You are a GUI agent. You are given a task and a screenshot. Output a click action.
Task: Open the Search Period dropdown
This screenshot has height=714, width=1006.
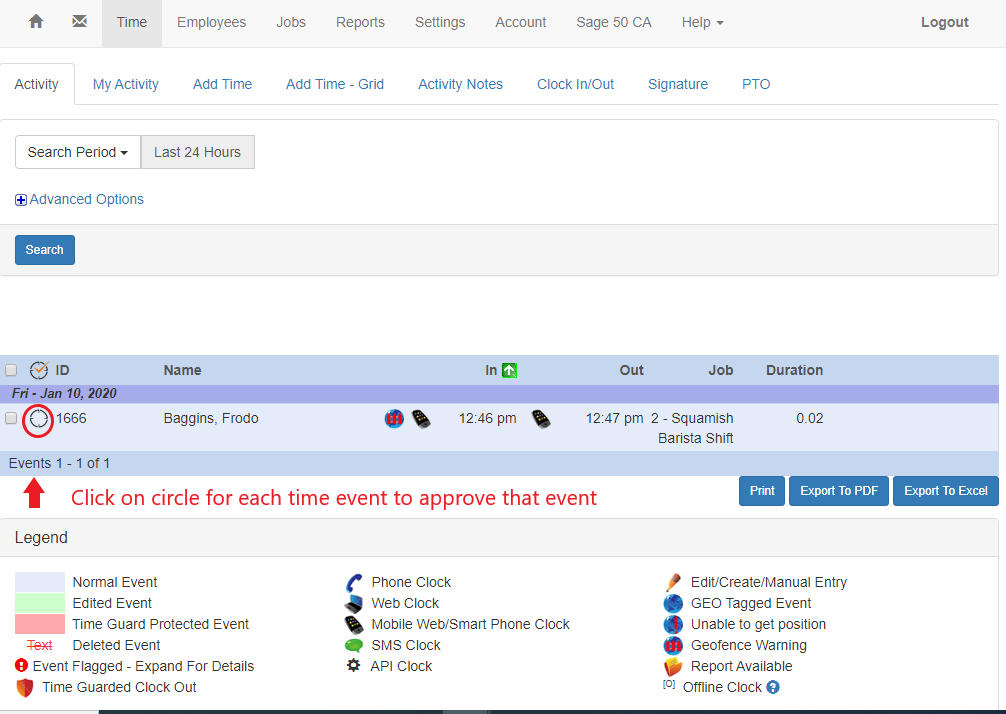click(x=78, y=152)
